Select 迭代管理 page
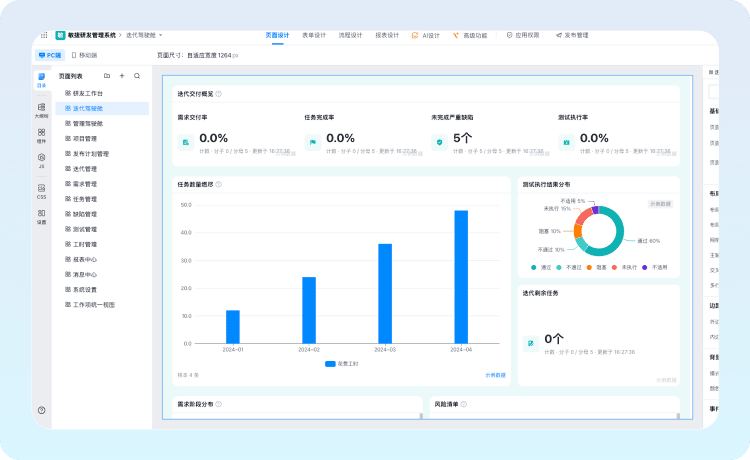This screenshot has height=460, width=750. [102, 169]
